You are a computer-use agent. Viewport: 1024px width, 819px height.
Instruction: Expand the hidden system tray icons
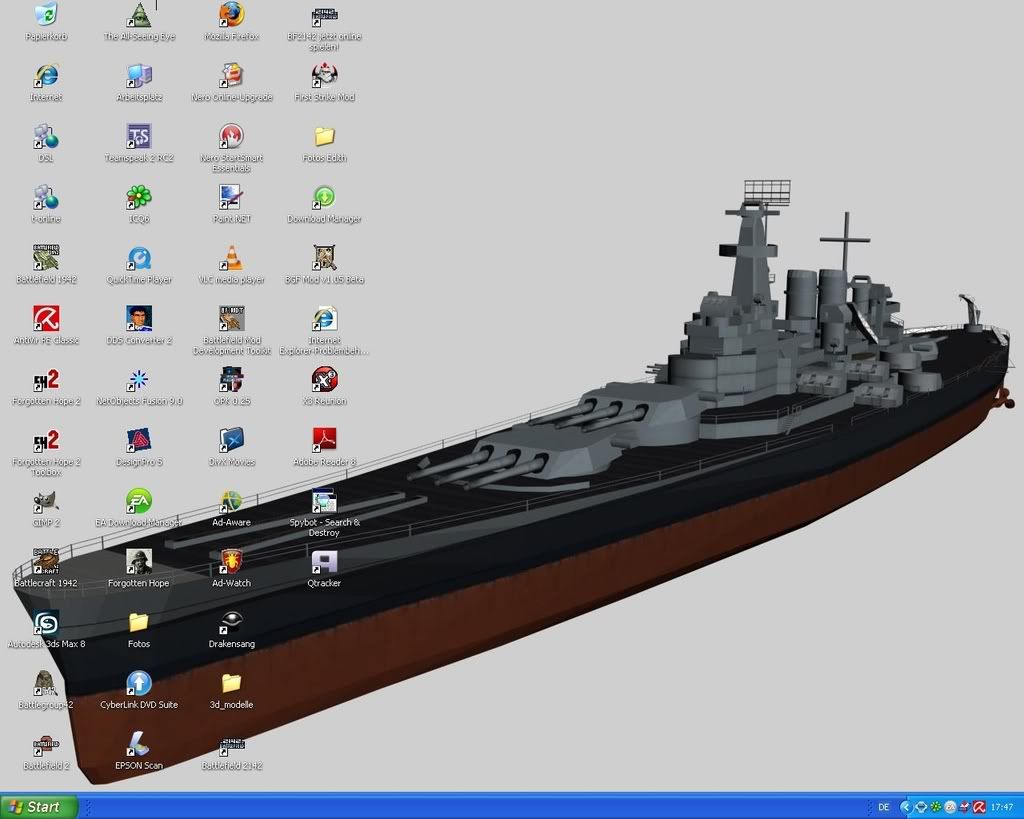click(x=906, y=807)
